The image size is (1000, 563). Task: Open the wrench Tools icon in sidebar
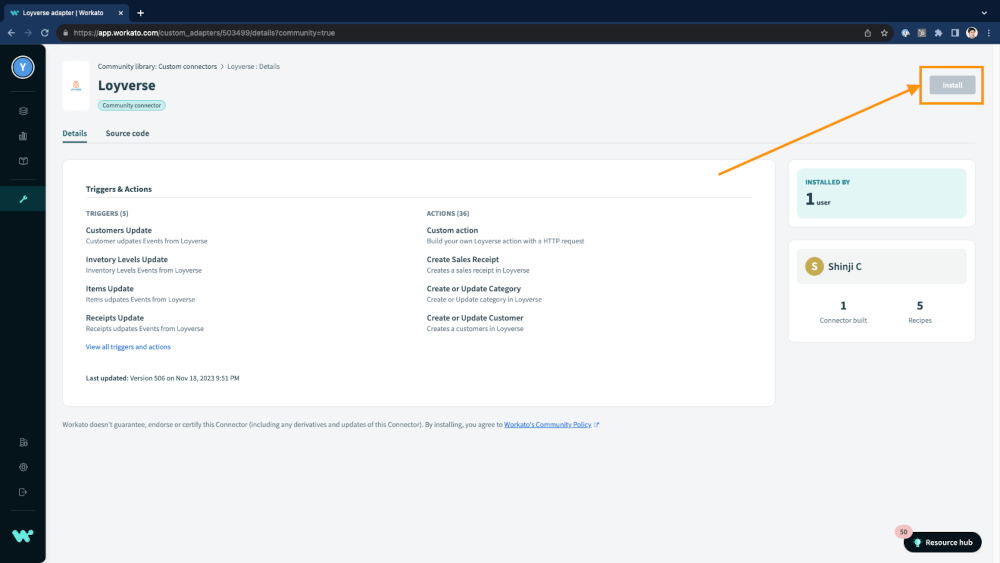coord(23,199)
